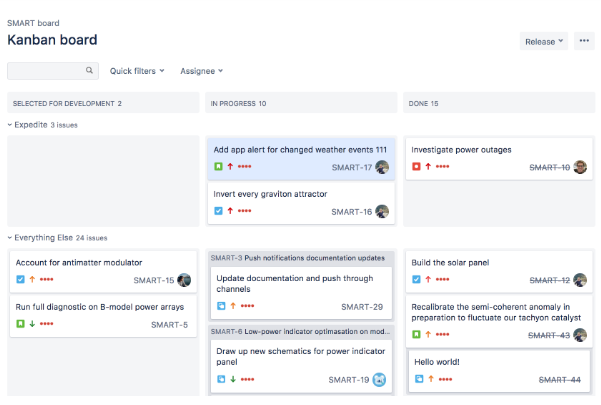Click orange priority arrow on SMART-15
This screenshot has height=405, width=601.
click(x=32, y=279)
